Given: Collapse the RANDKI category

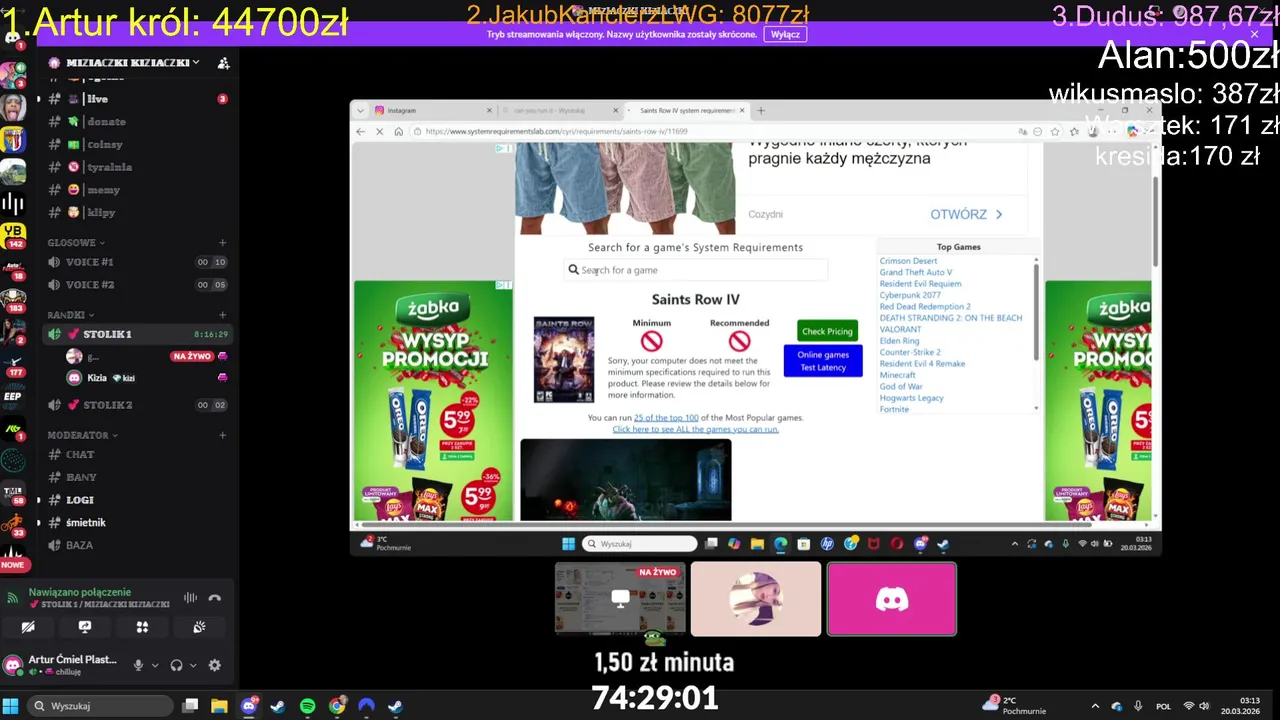Looking at the screenshot, I should (70, 315).
